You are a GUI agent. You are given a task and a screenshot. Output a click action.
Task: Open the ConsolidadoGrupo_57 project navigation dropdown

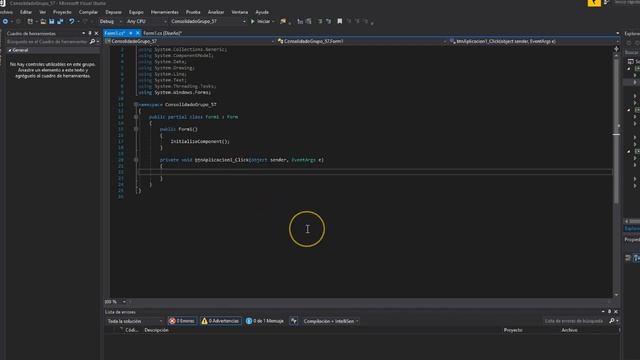pyautogui.click(x=189, y=41)
